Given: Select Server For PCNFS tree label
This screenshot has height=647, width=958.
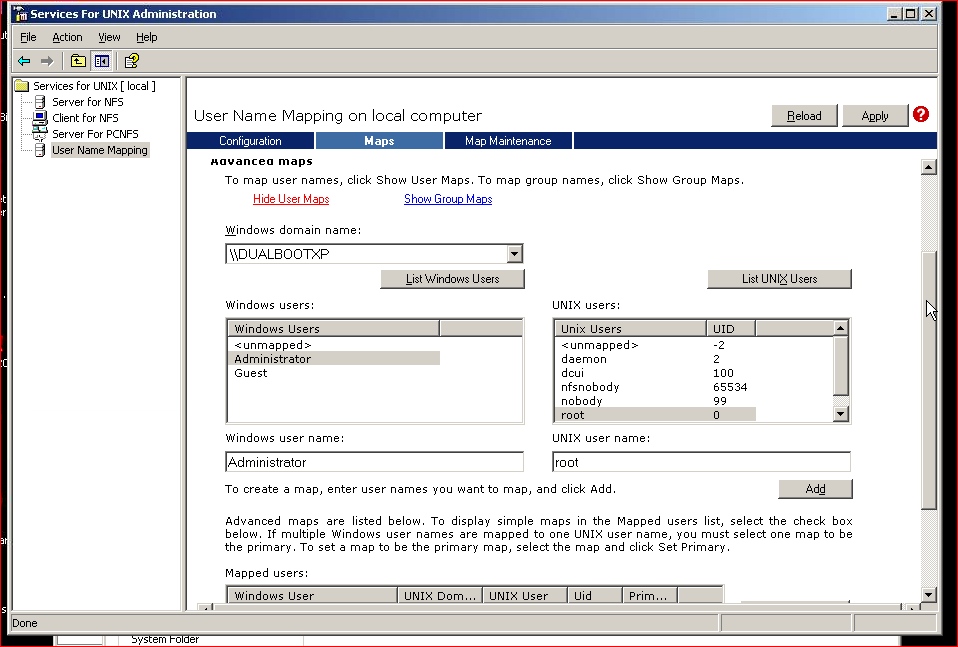Looking at the screenshot, I should (95, 134).
